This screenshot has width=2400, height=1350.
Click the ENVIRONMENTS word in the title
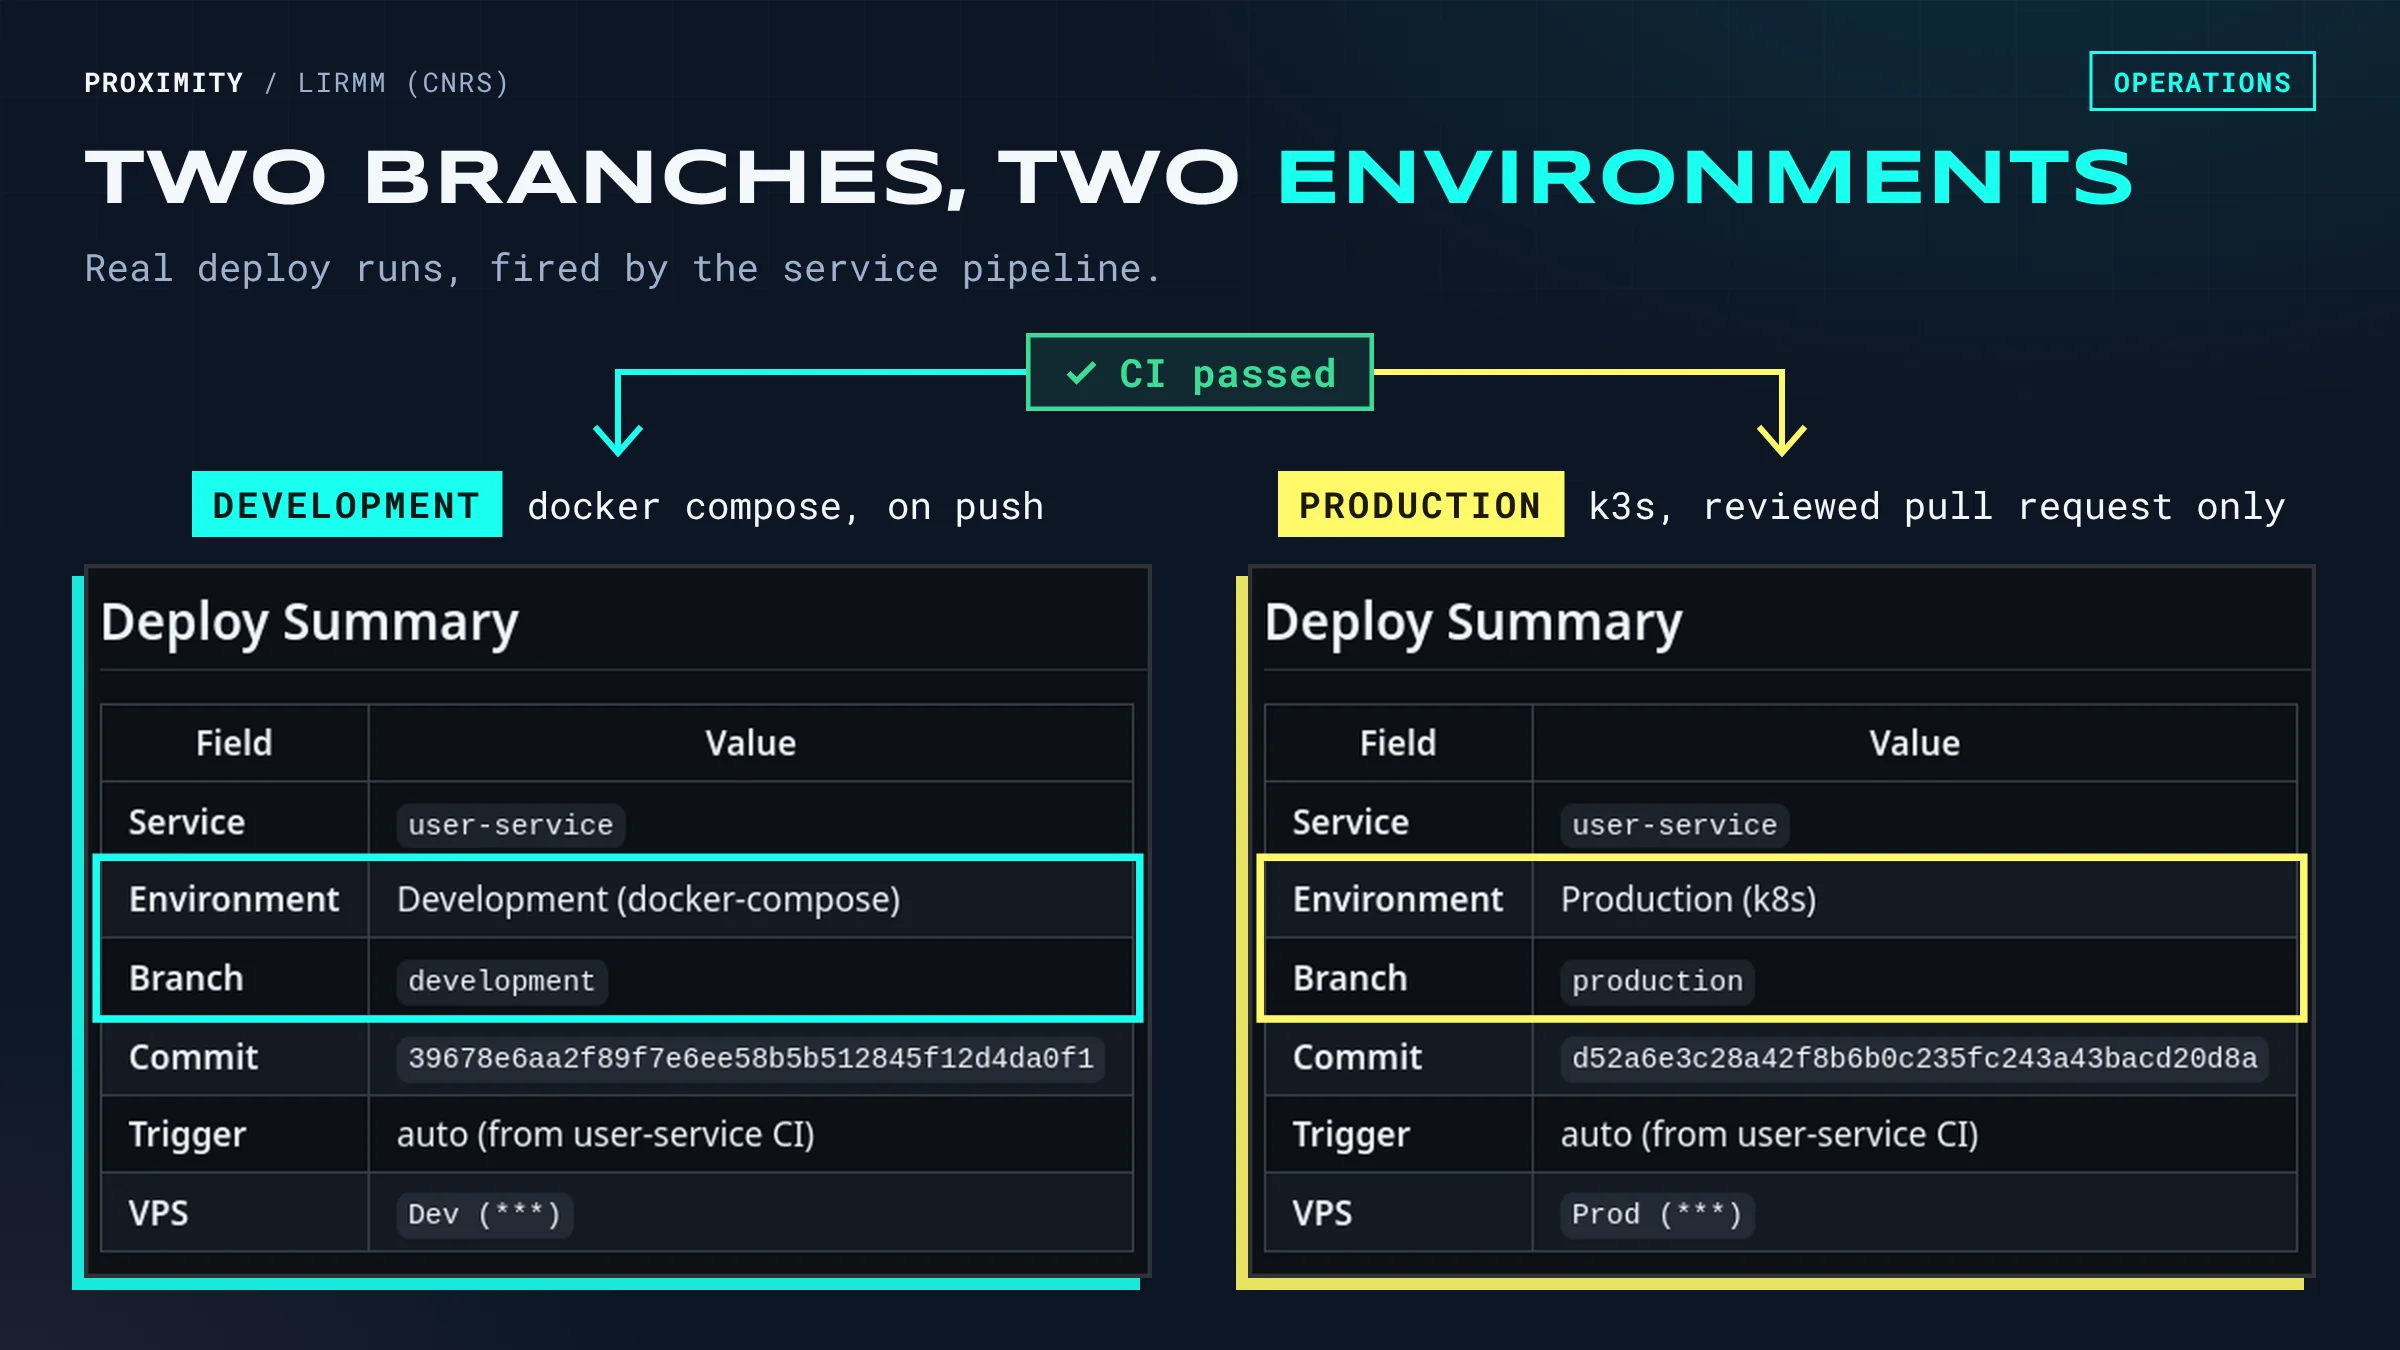pos(1706,179)
